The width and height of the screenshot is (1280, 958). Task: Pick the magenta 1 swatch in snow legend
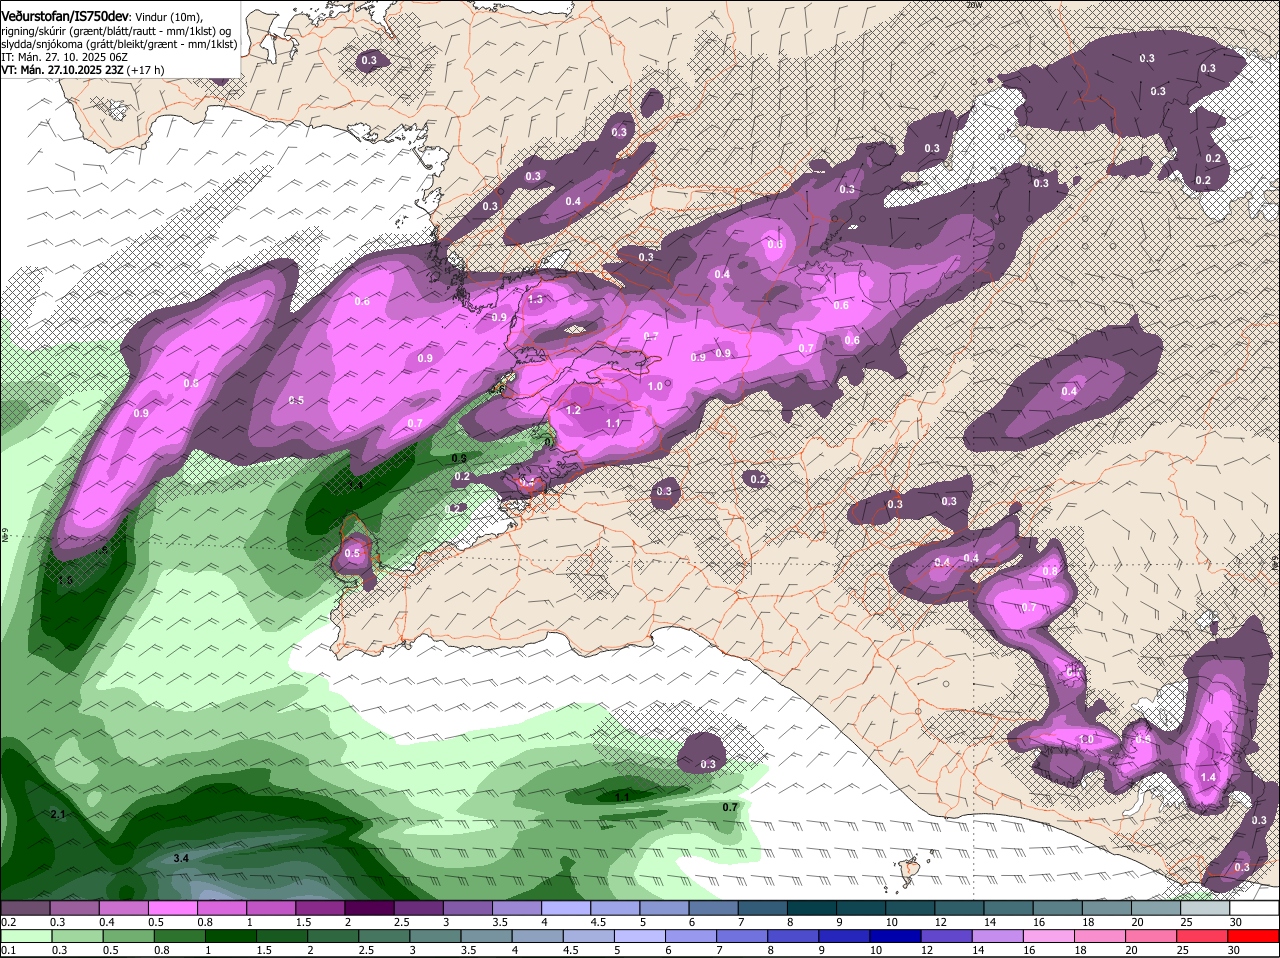(271, 908)
